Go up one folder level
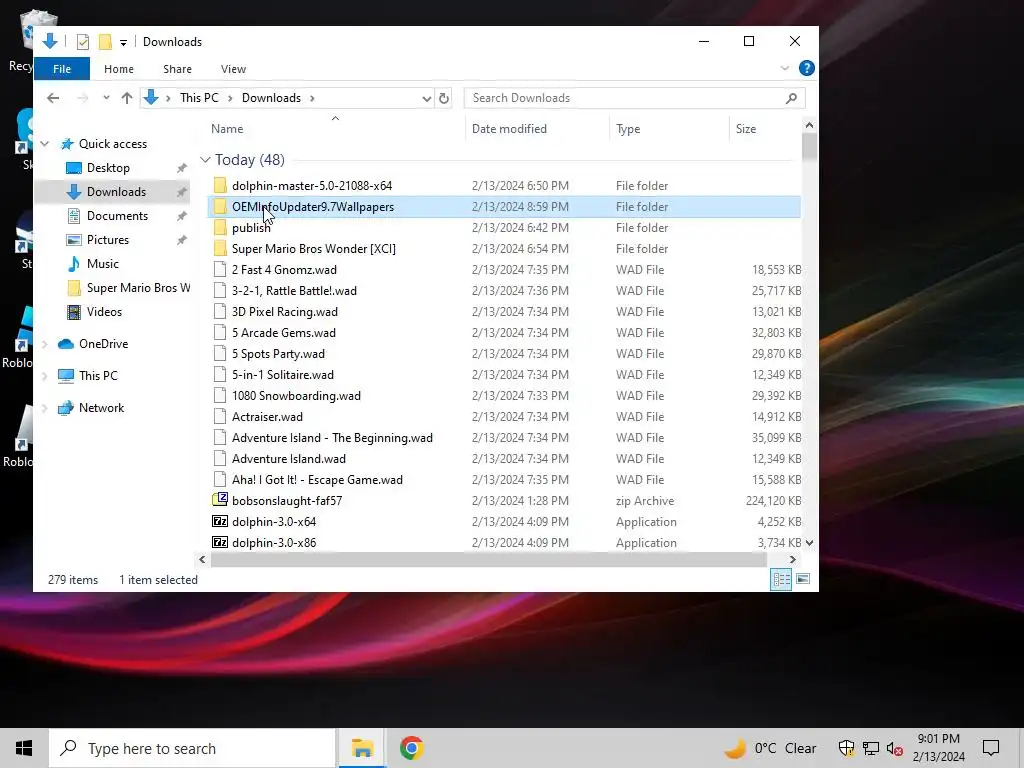The height and width of the screenshot is (768, 1024). (127, 98)
